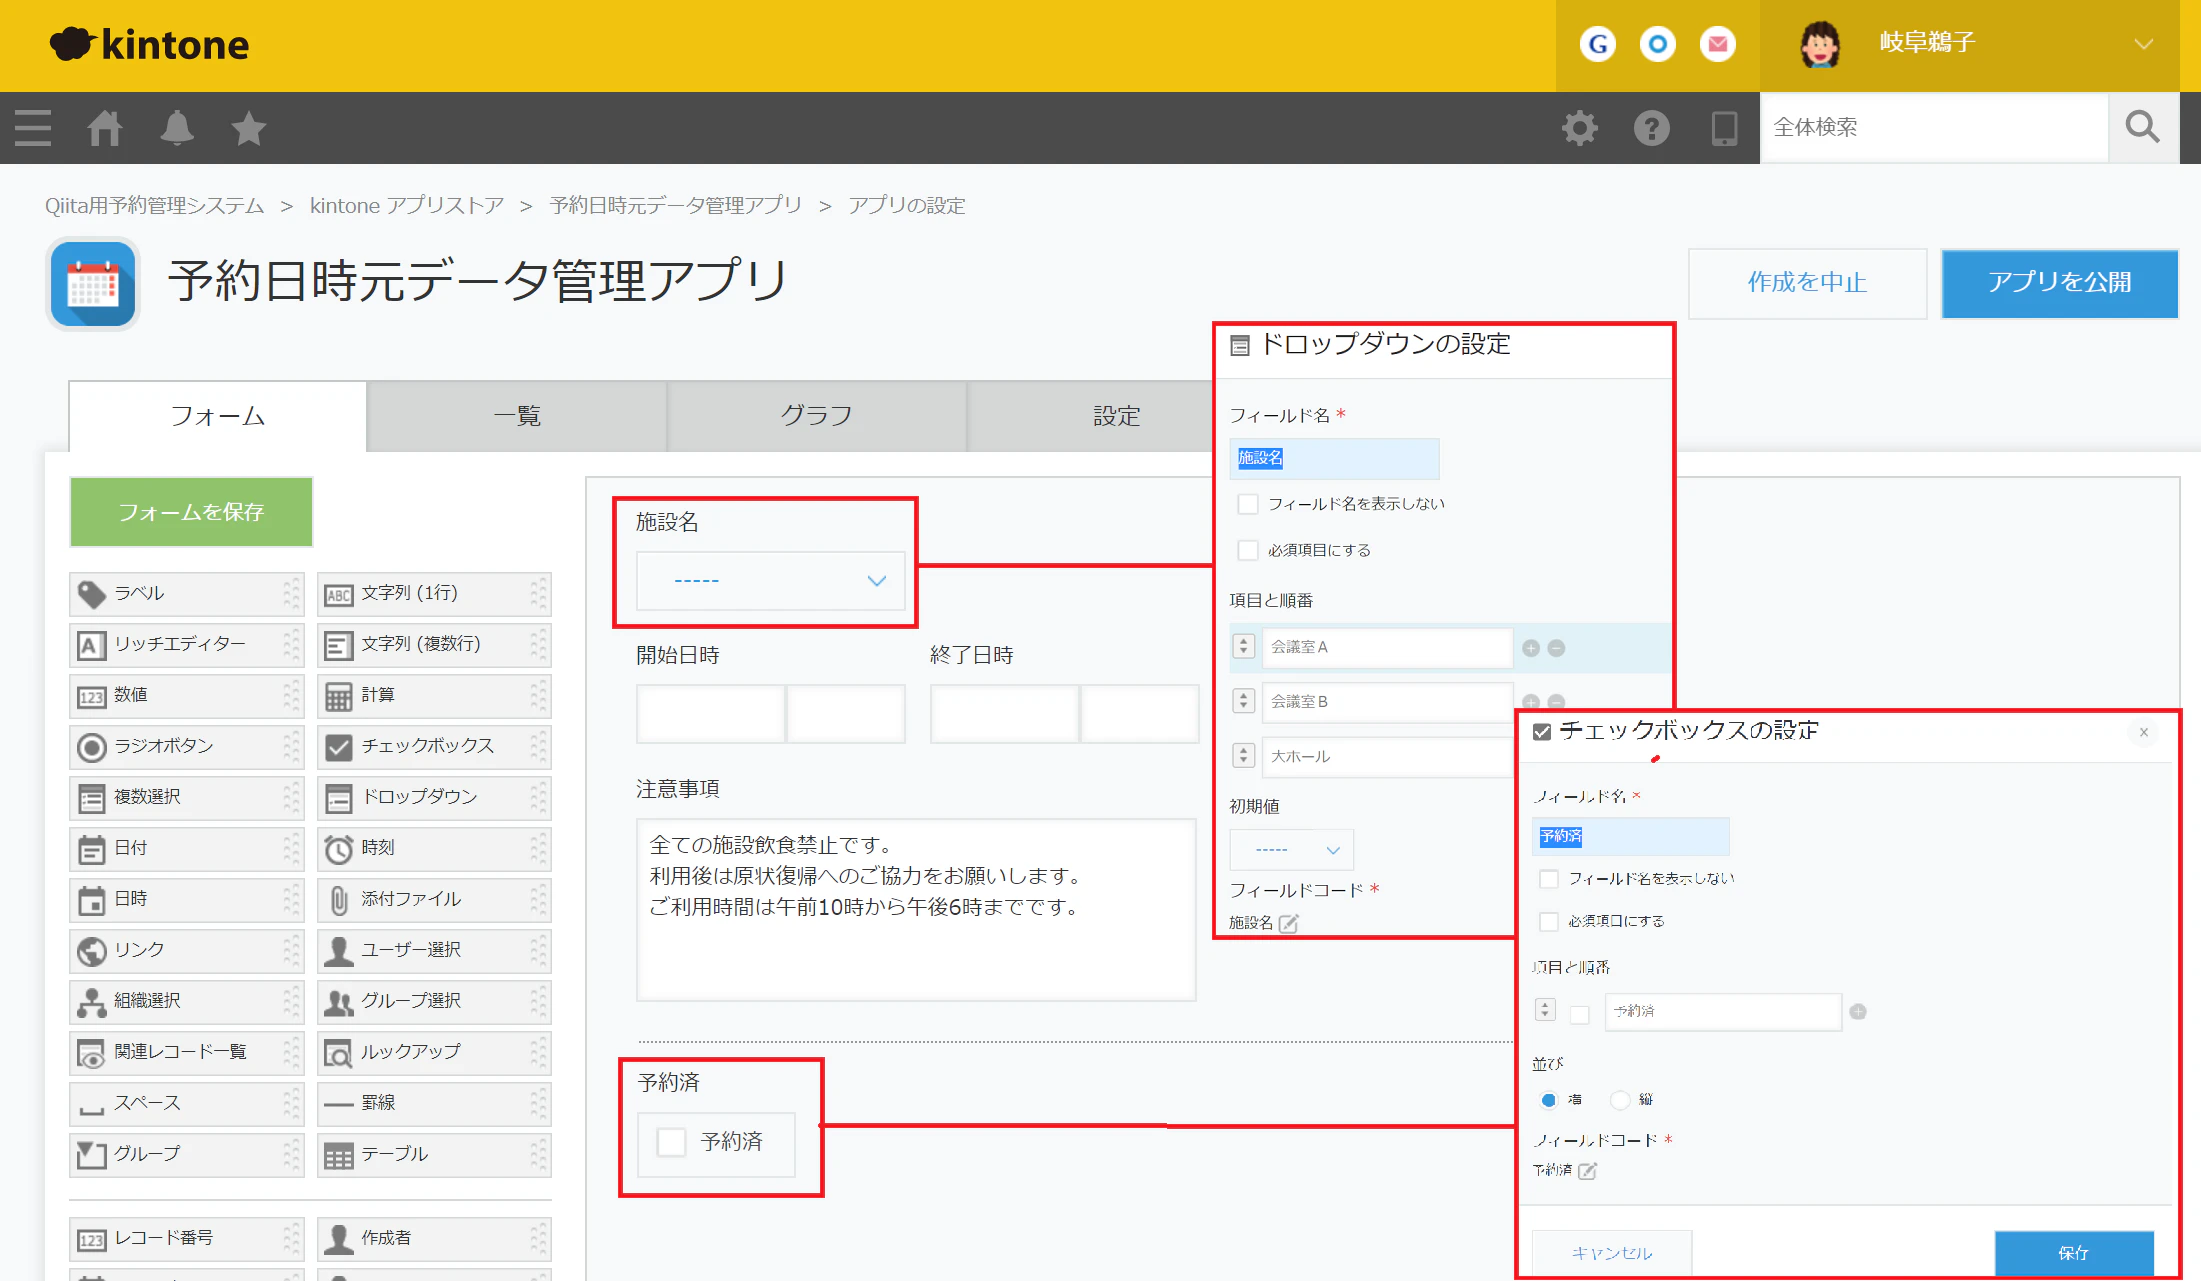Click the フォームを保存 button
The width and height of the screenshot is (2201, 1281).
pos(191,512)
